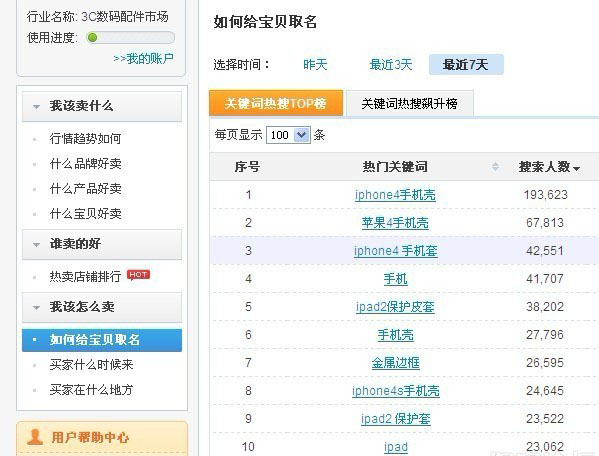Open keyword link 金属边框

395,363
